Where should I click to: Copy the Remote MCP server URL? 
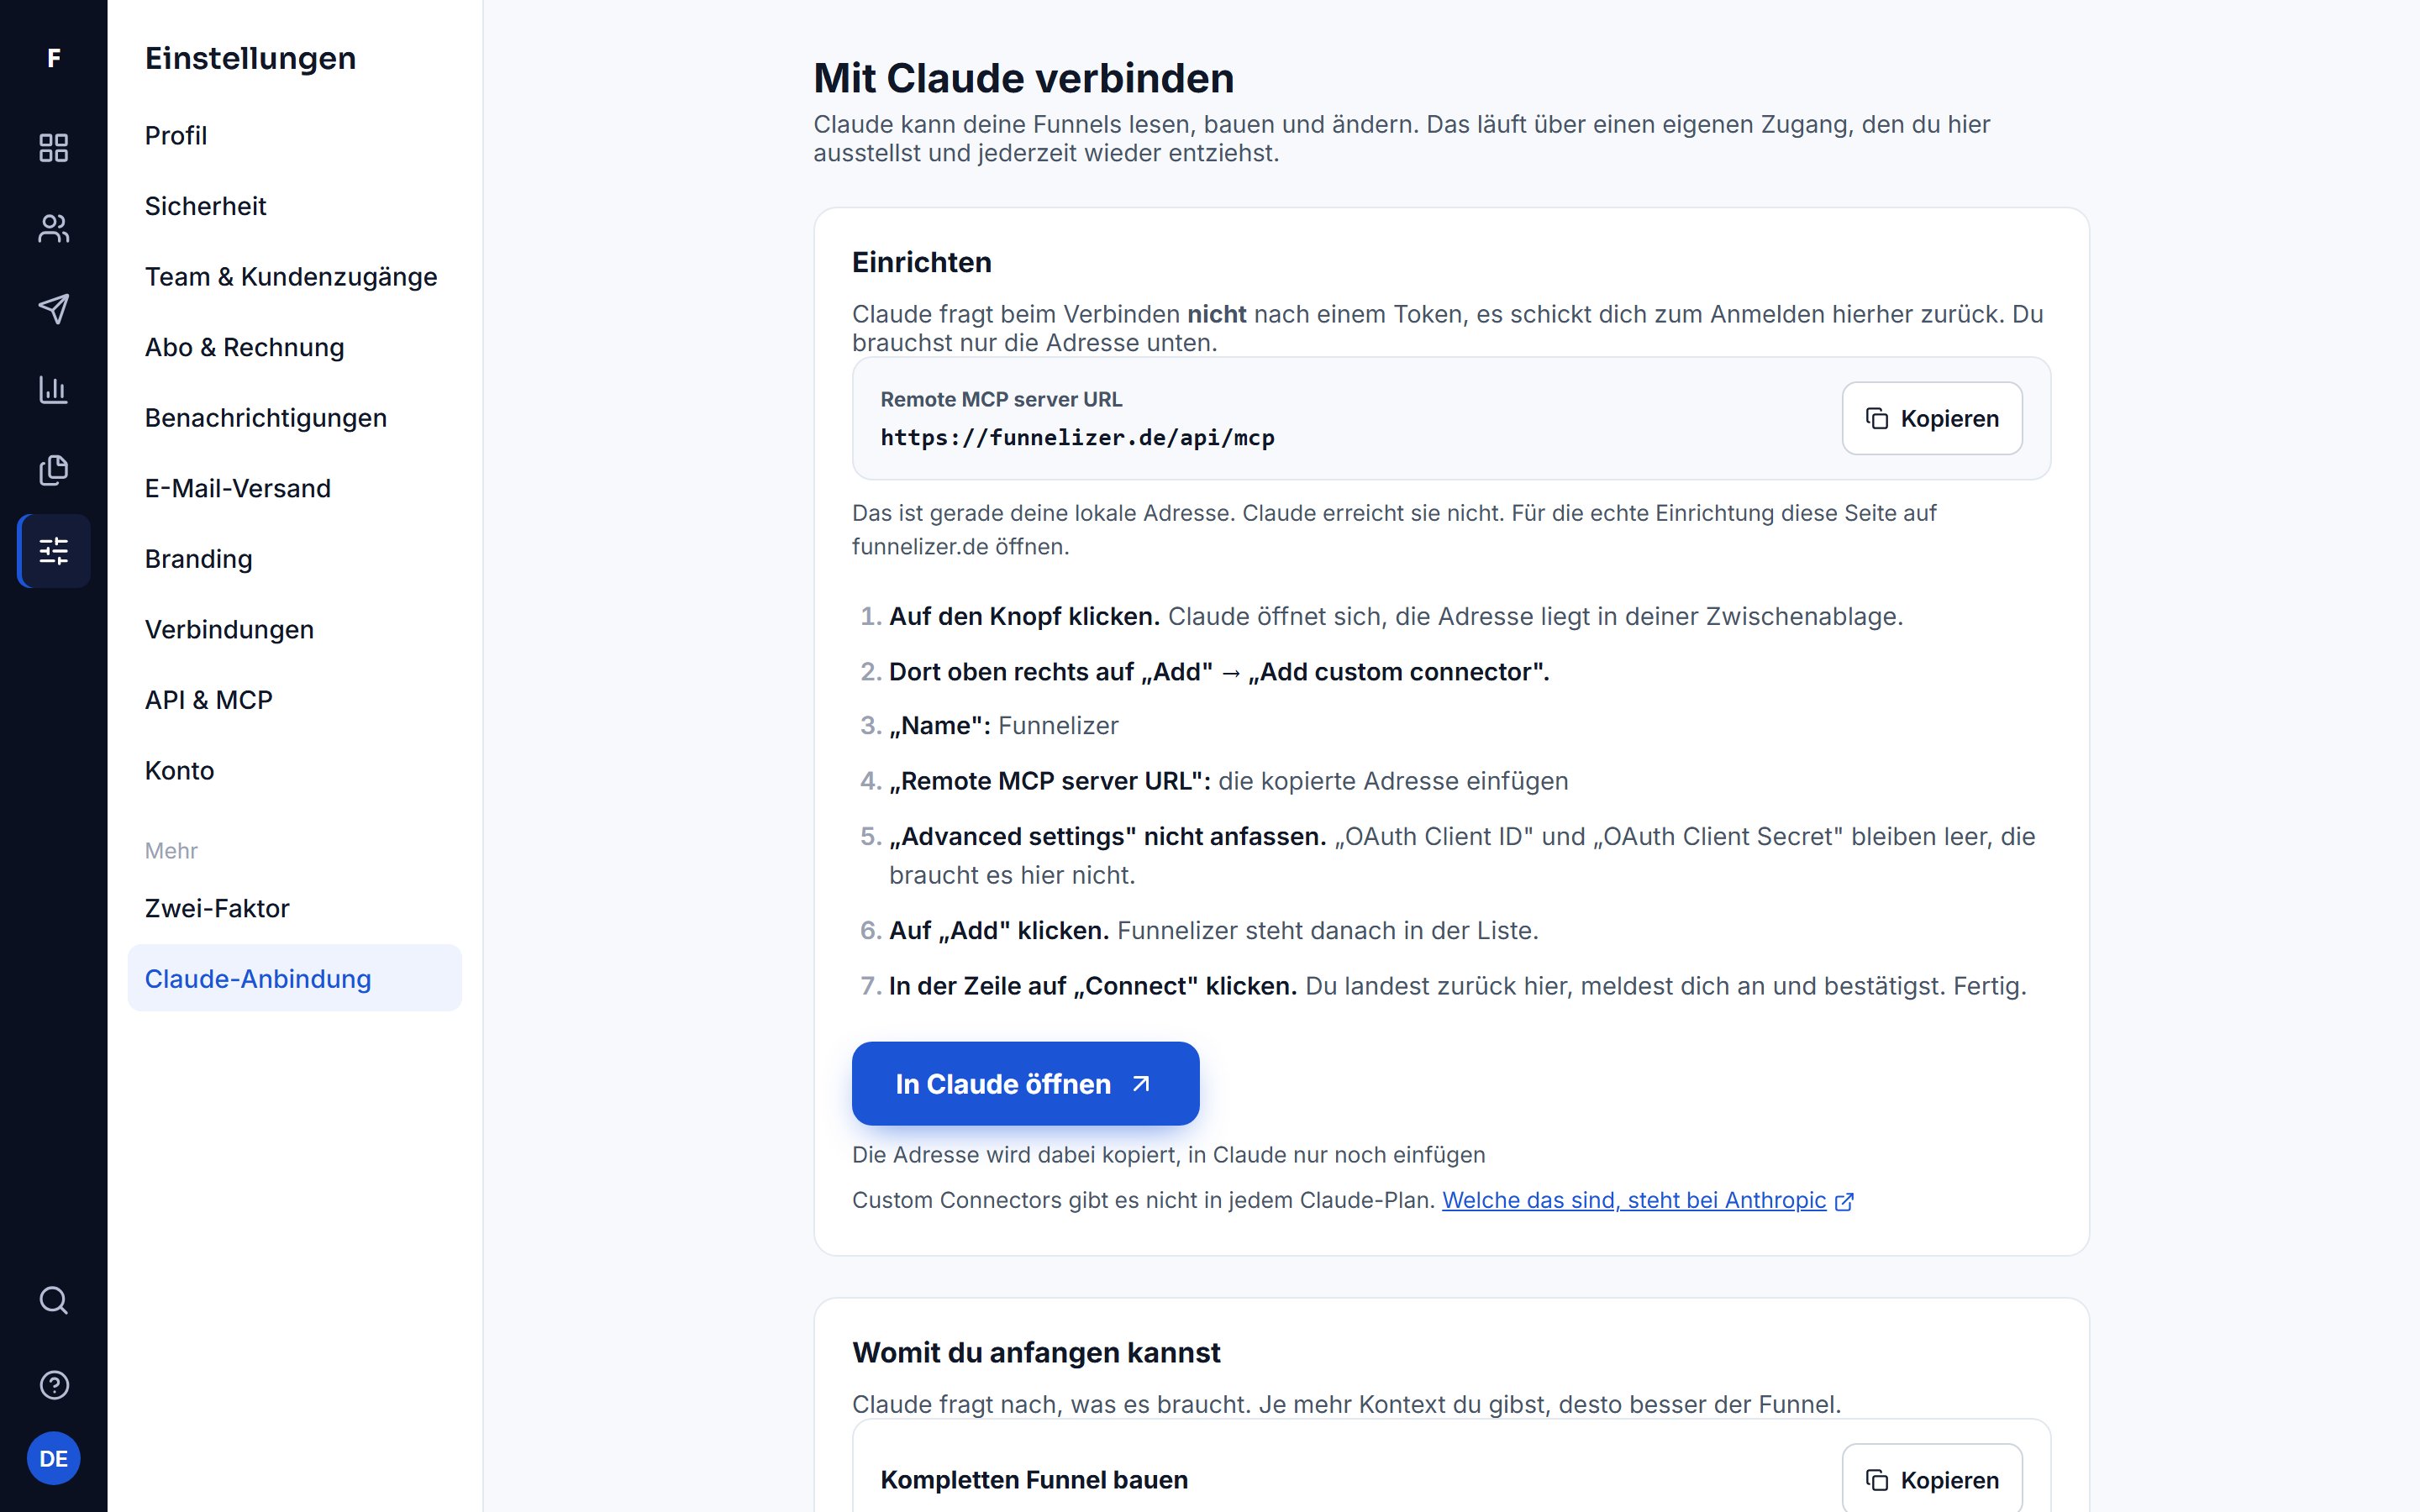pyautogui.click(x=1932, y=418)
